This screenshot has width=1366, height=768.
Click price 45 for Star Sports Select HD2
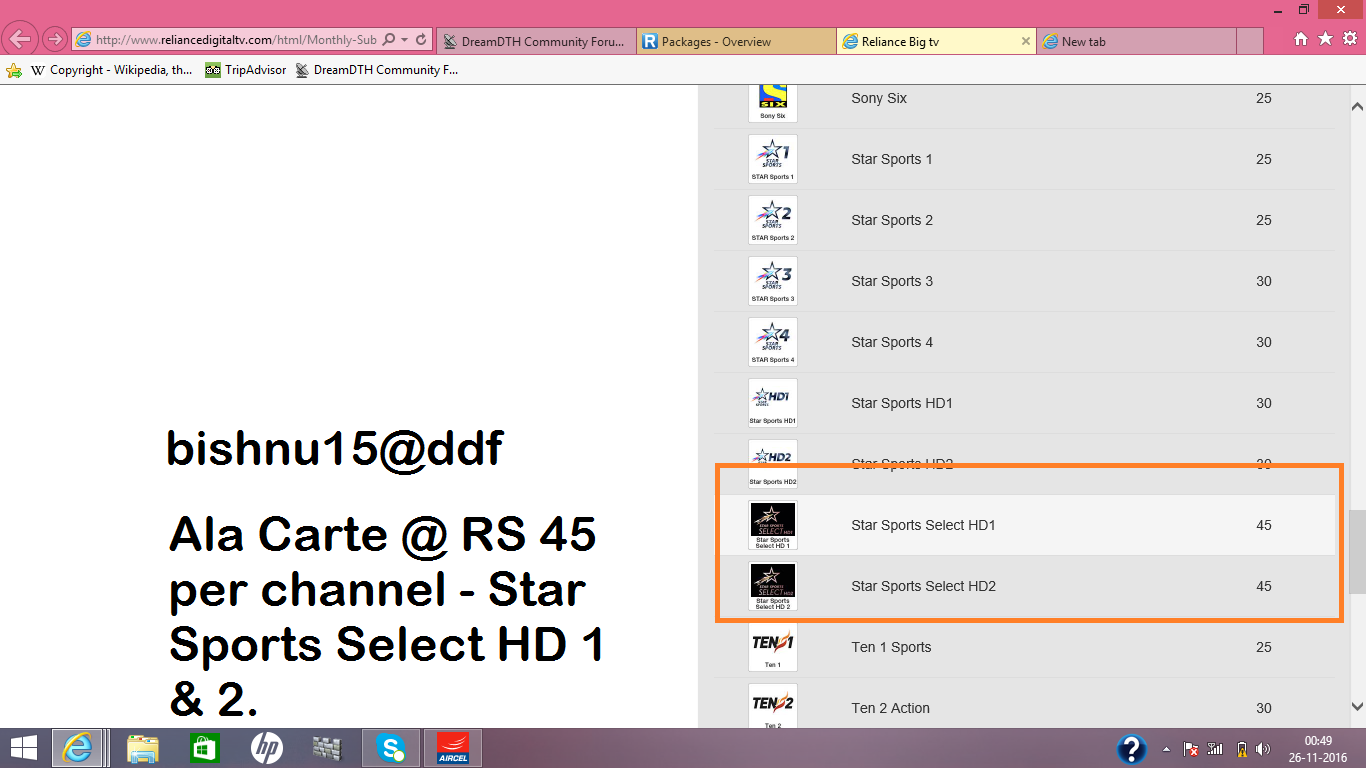[x=1264, y=586]
